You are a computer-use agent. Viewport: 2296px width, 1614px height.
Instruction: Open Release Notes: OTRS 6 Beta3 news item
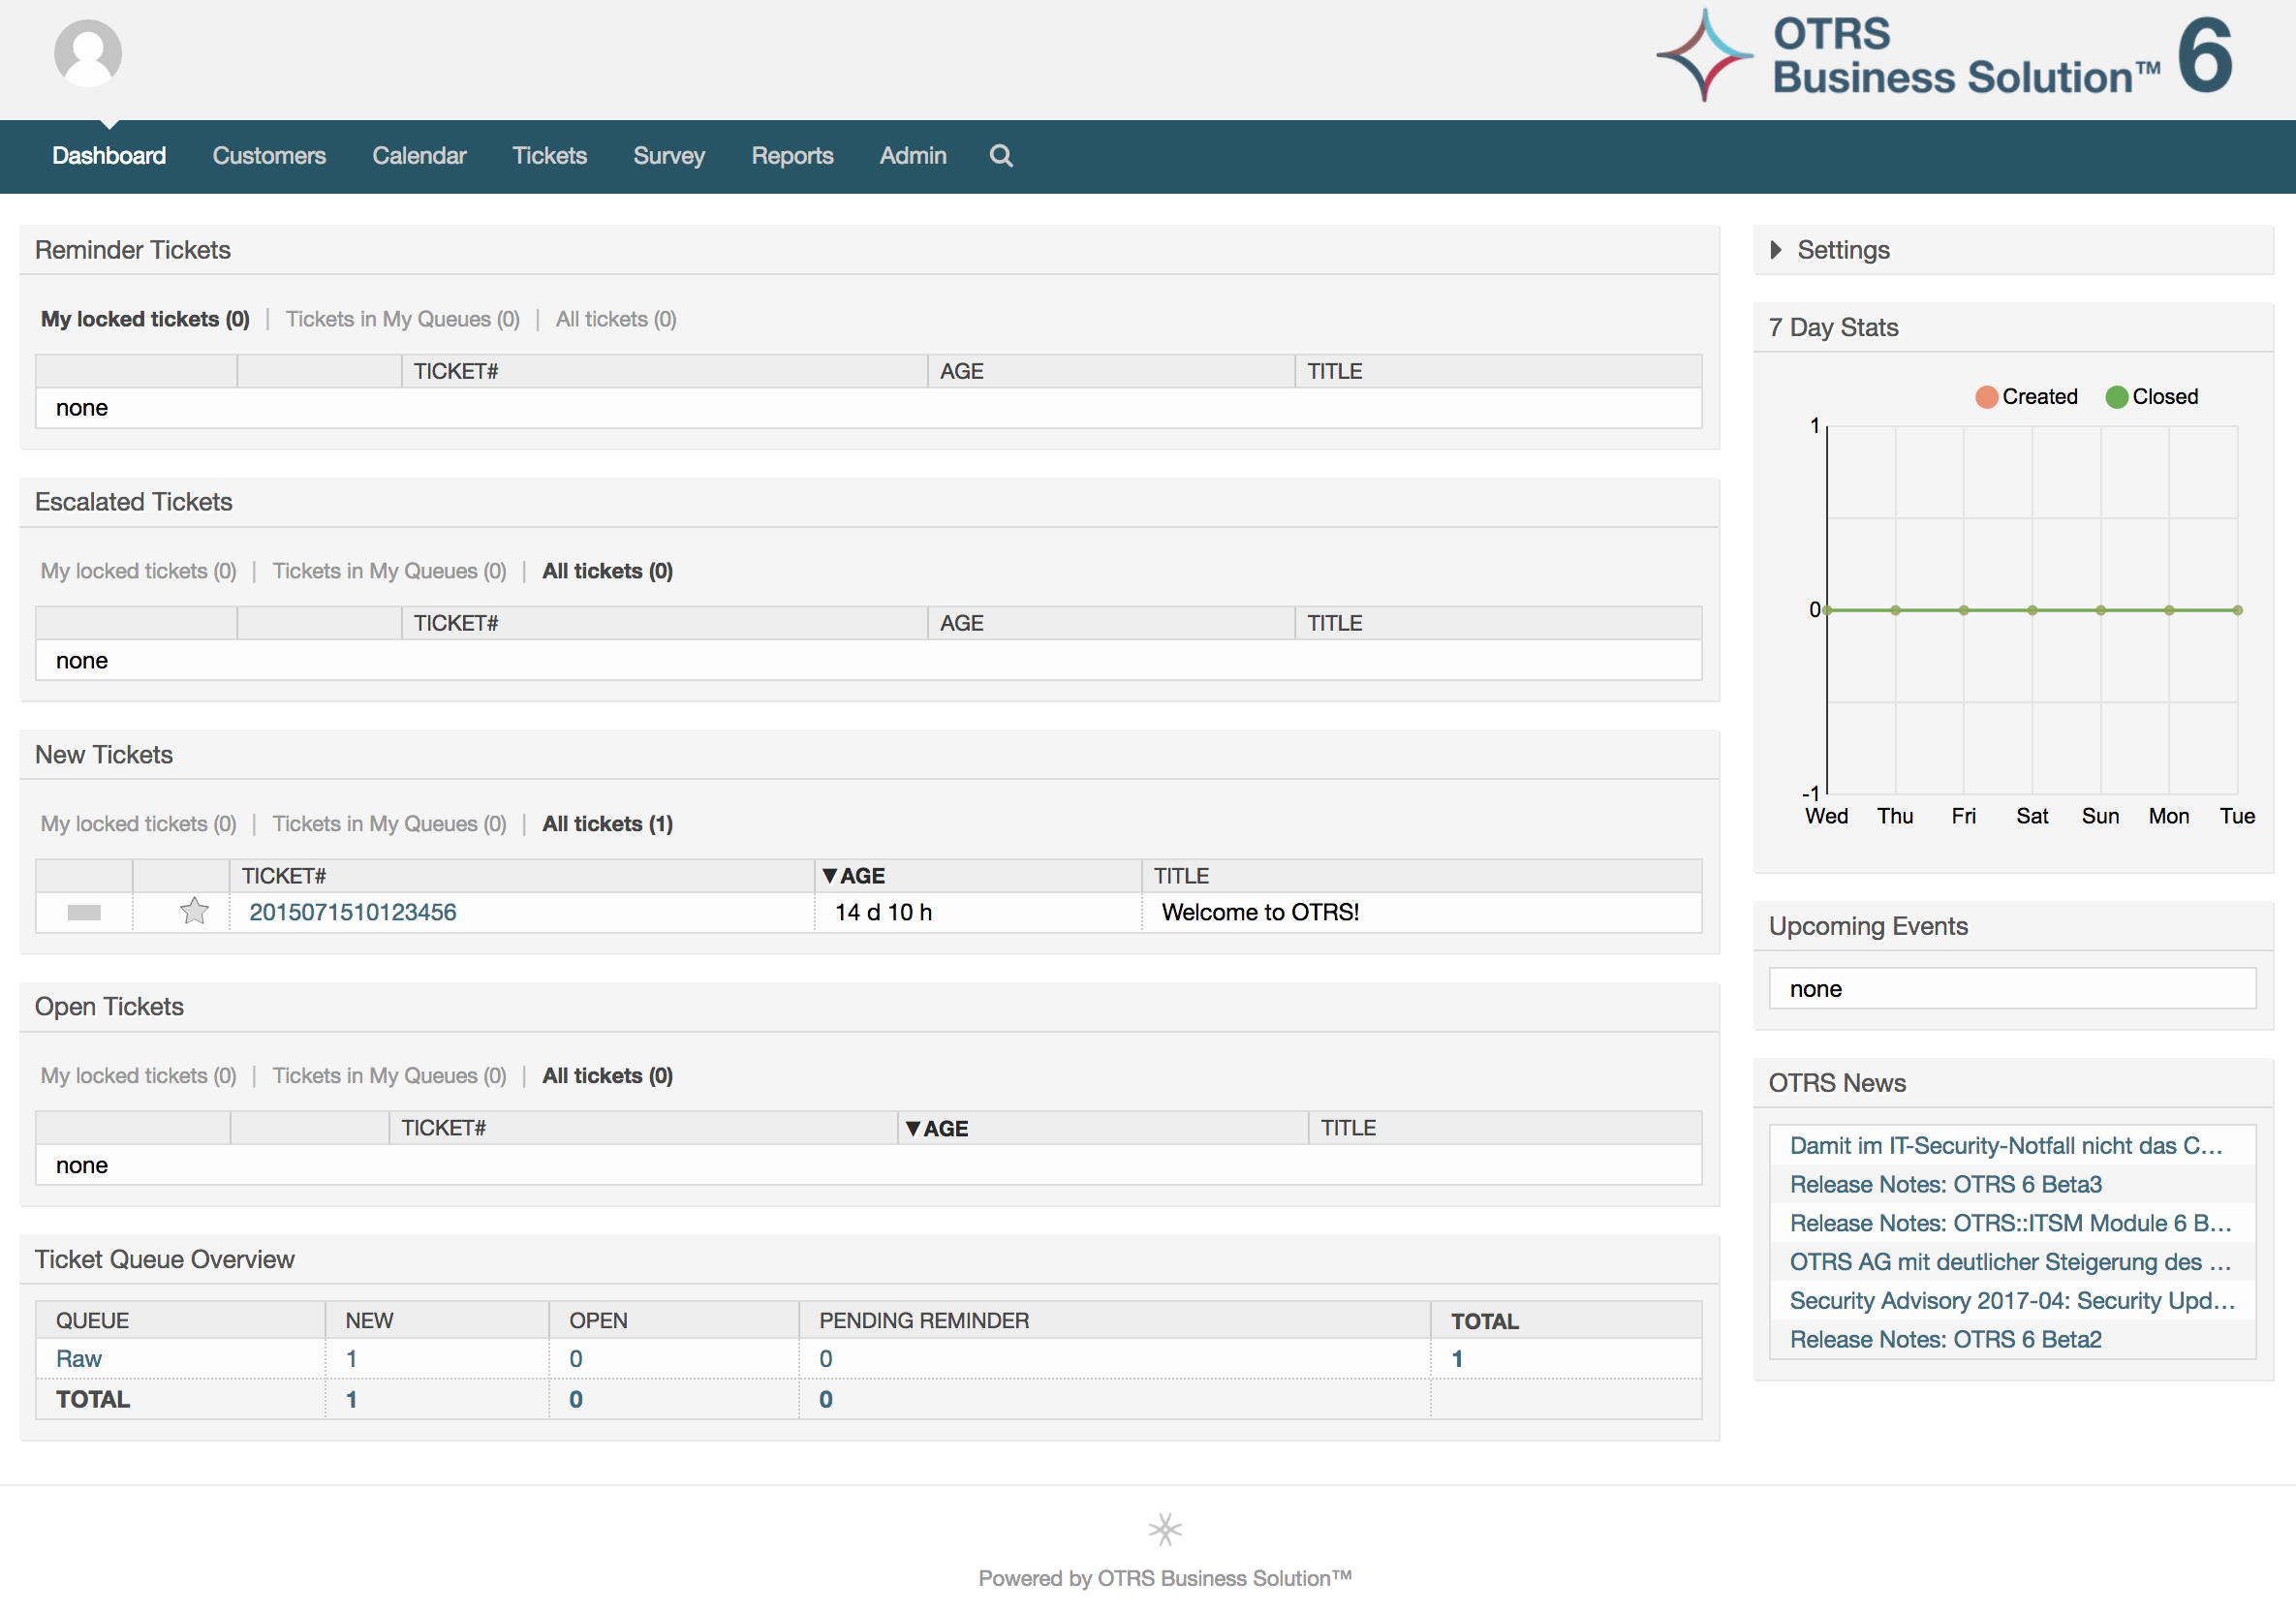click(1946, 1184)
